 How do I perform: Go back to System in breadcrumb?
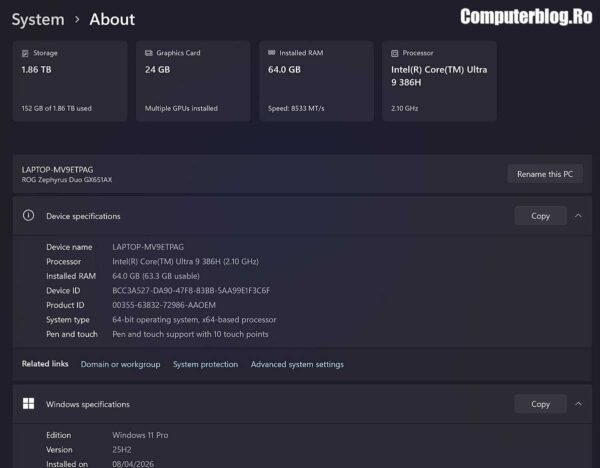(x=38, y=20)
